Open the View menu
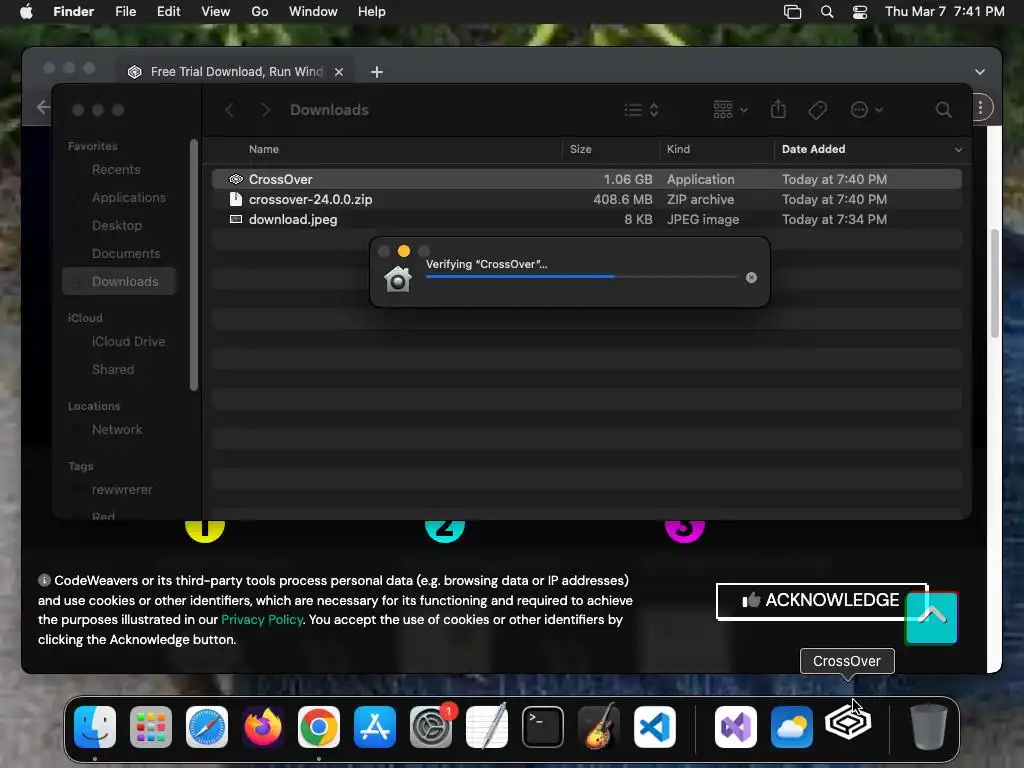 (216, 12)
